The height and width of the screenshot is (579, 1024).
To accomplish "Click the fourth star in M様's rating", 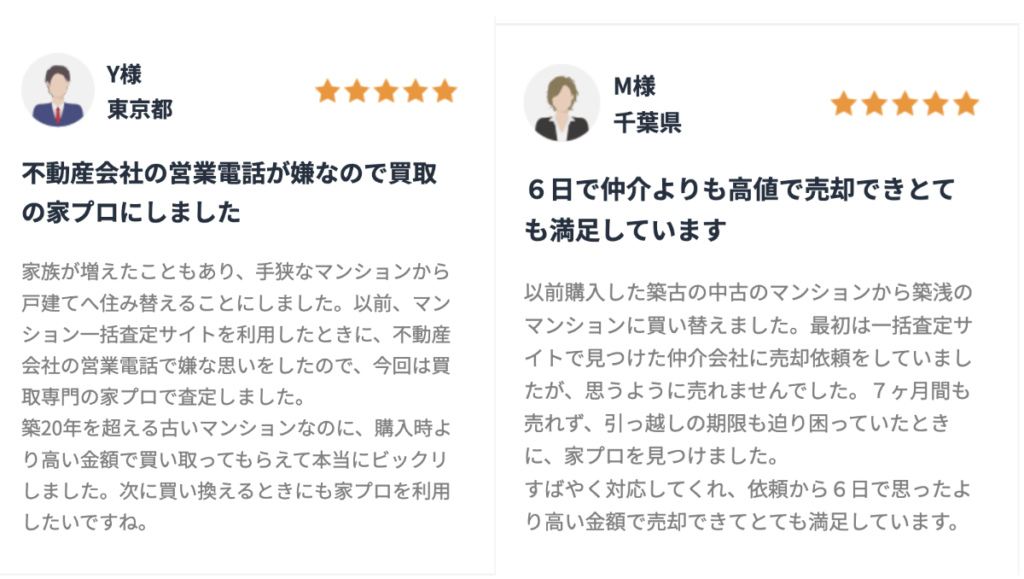I will (x=935, y=104).
